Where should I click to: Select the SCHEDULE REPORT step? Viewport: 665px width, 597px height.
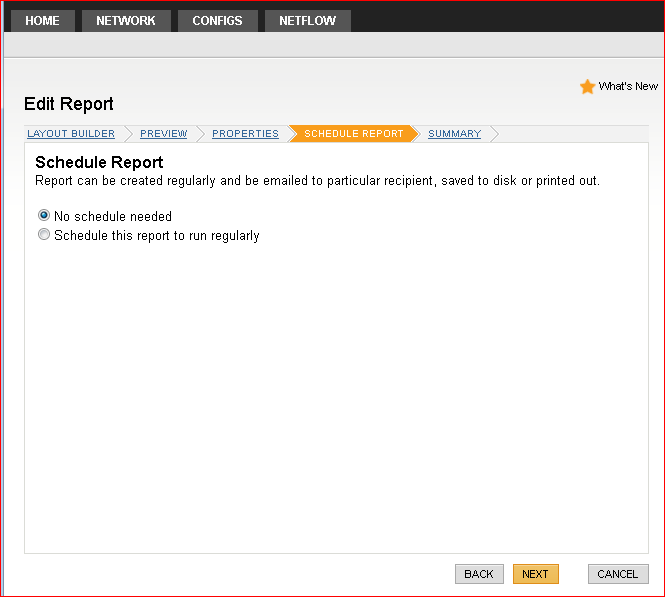point(353,134)
